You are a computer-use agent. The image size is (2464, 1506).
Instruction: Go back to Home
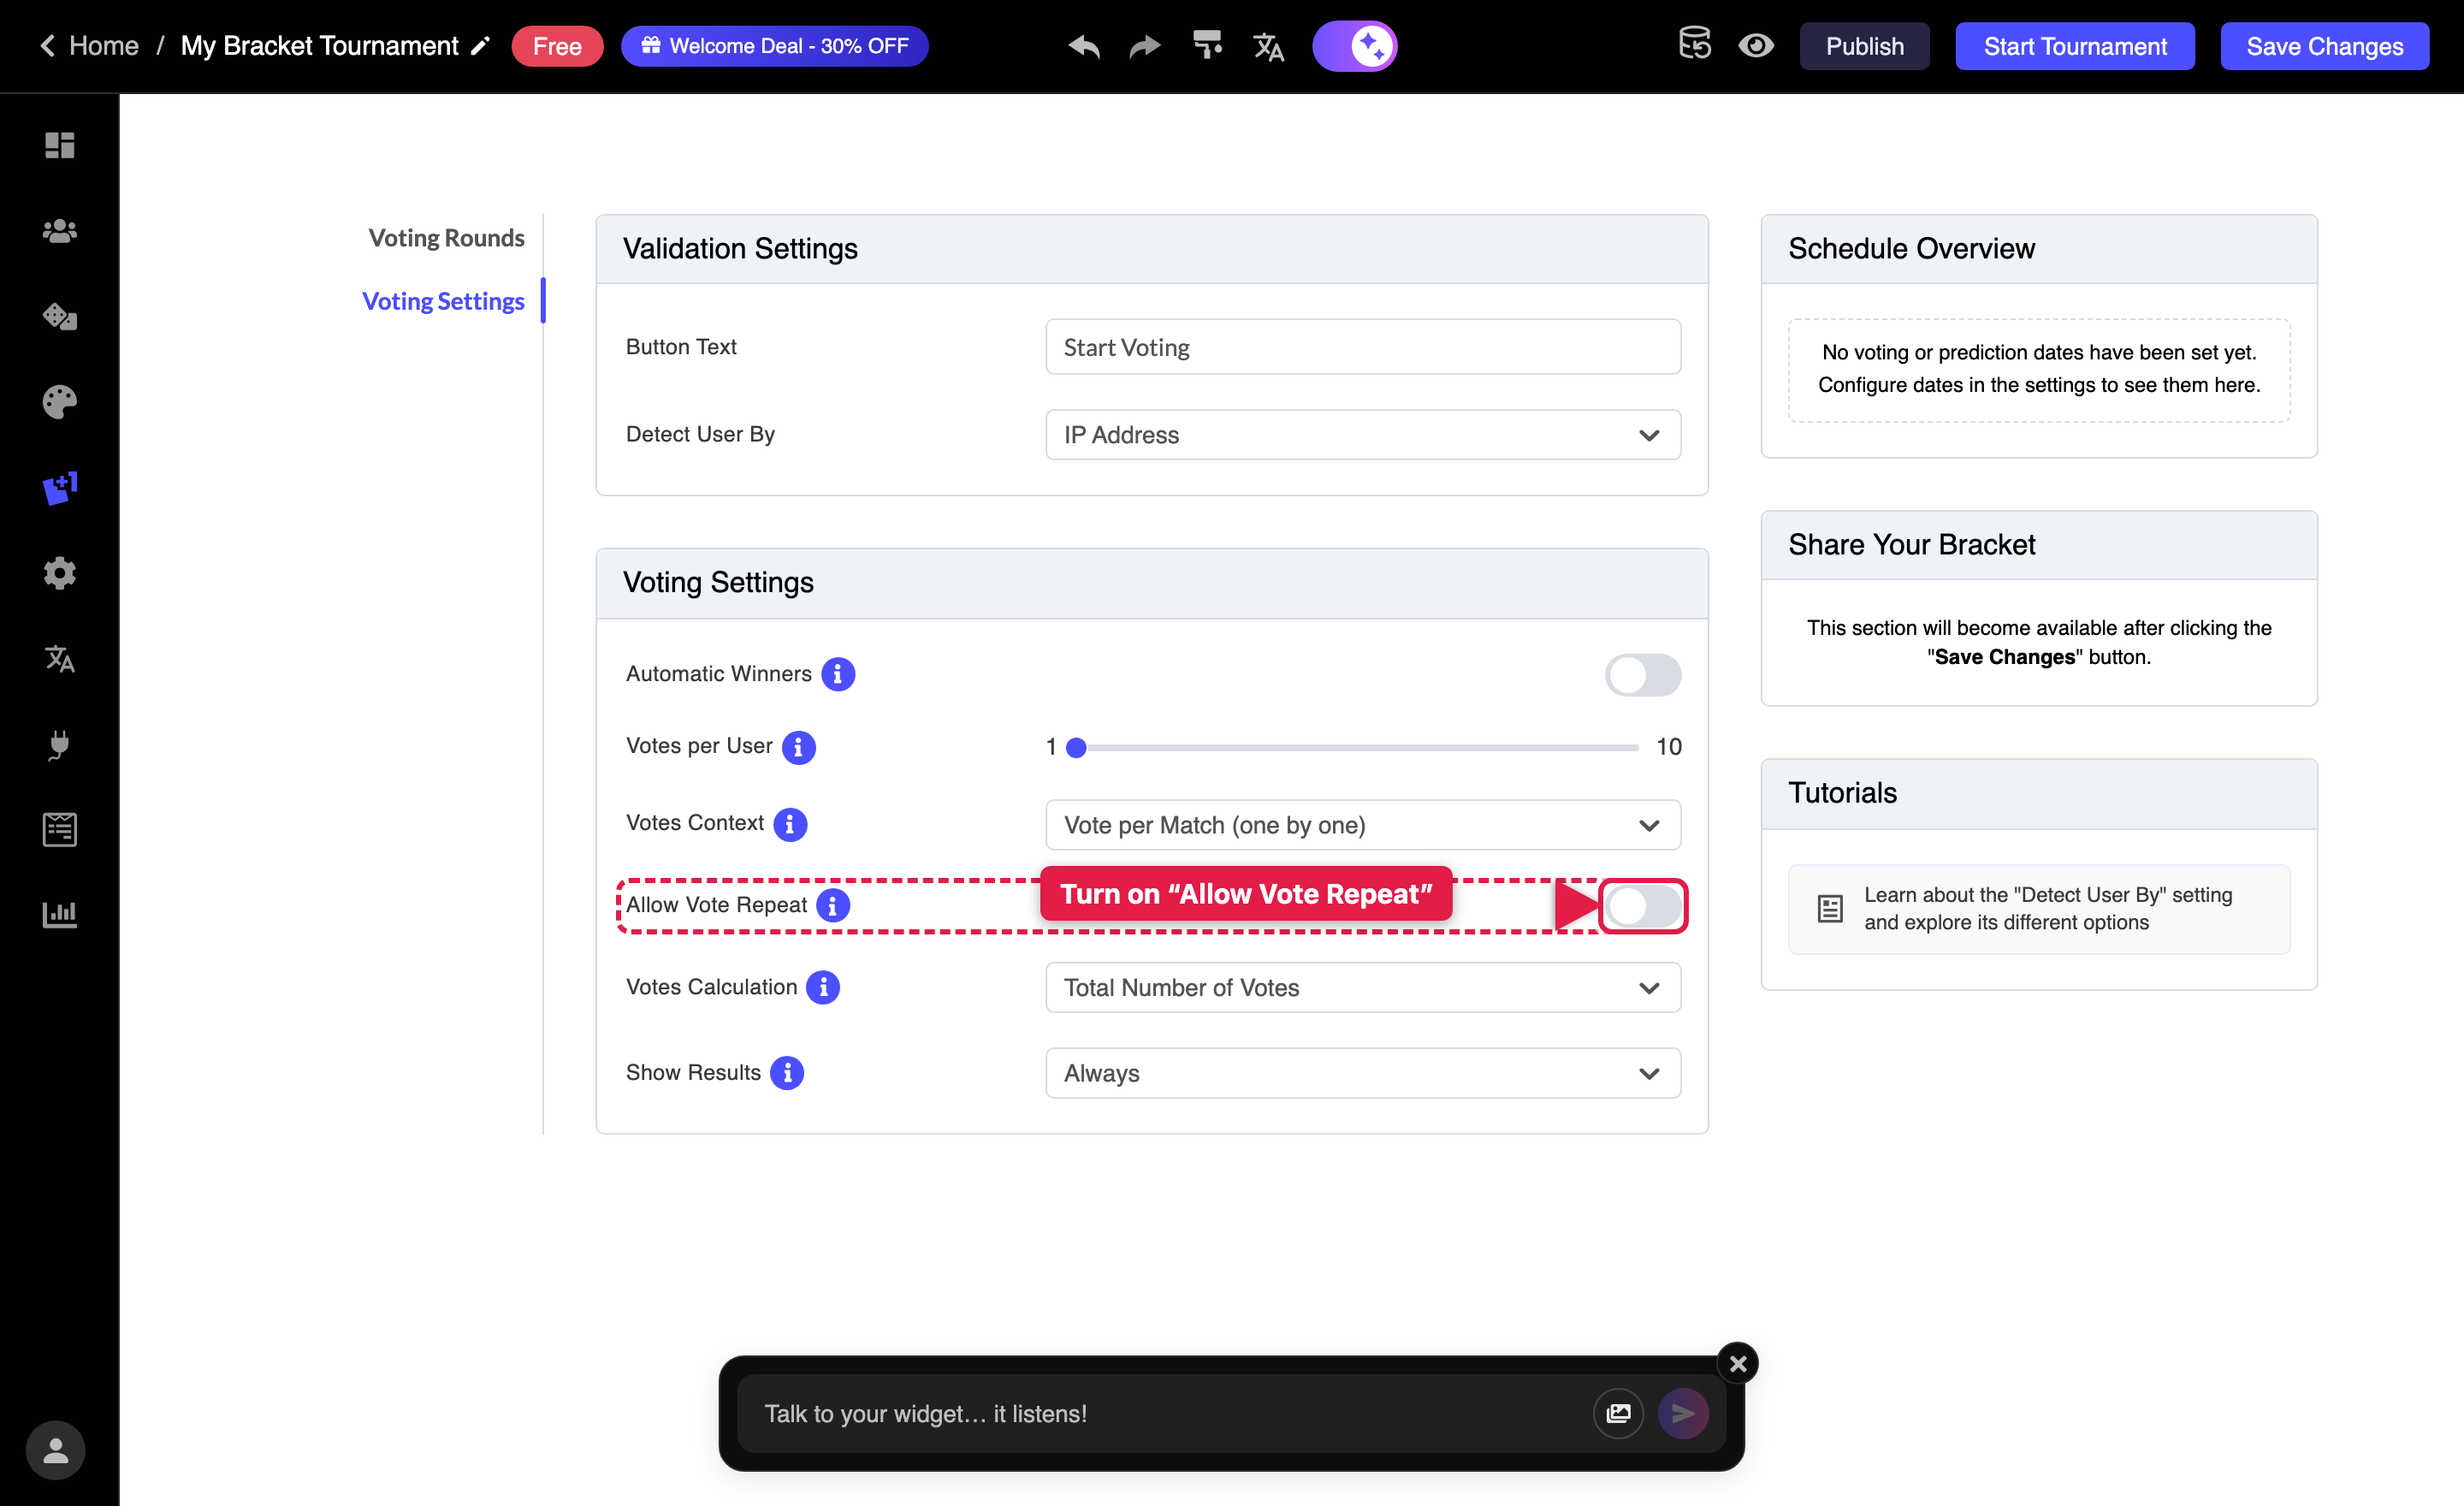point(88,46)
